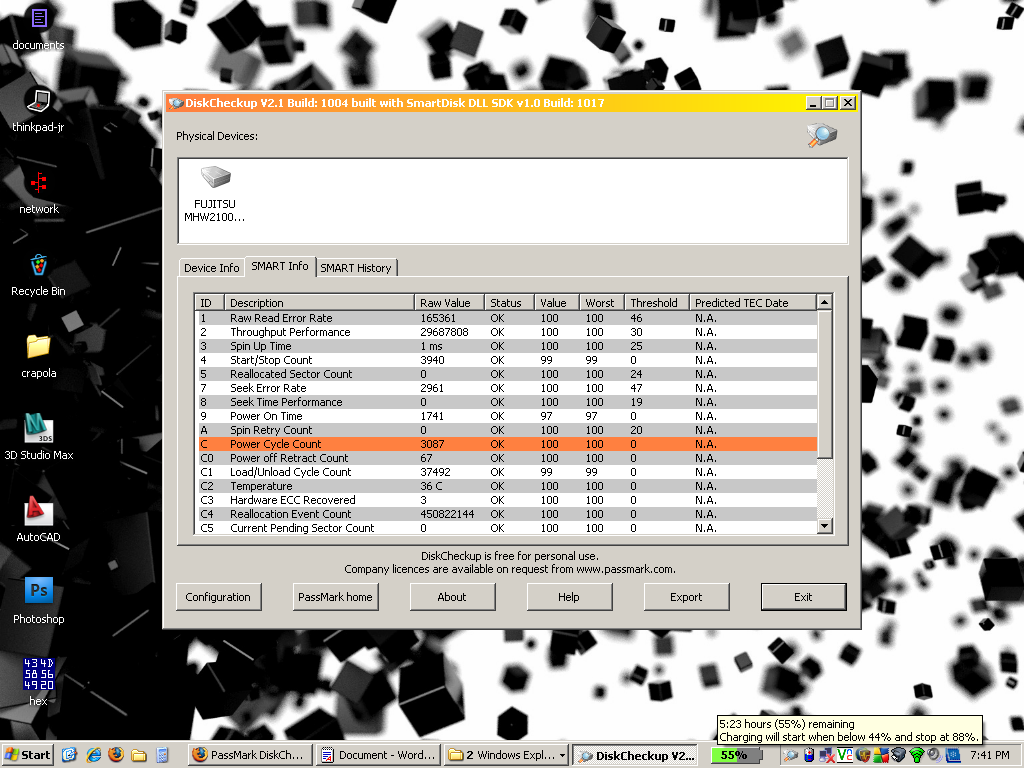Select the Spin Retry Count row

[x=507, y=430]
